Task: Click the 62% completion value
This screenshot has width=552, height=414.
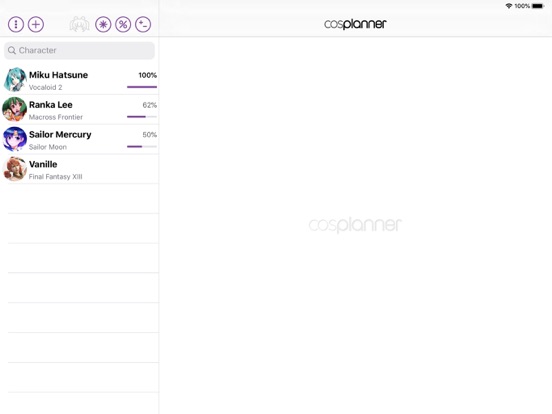Action: pos(150,105)
